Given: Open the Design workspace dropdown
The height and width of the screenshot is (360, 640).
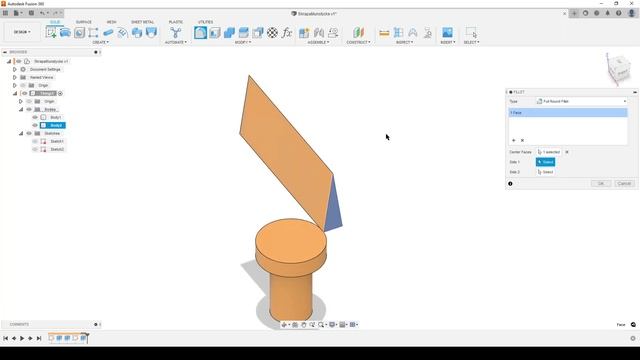Looking at the screenshot, I should [x=22, y=32].
